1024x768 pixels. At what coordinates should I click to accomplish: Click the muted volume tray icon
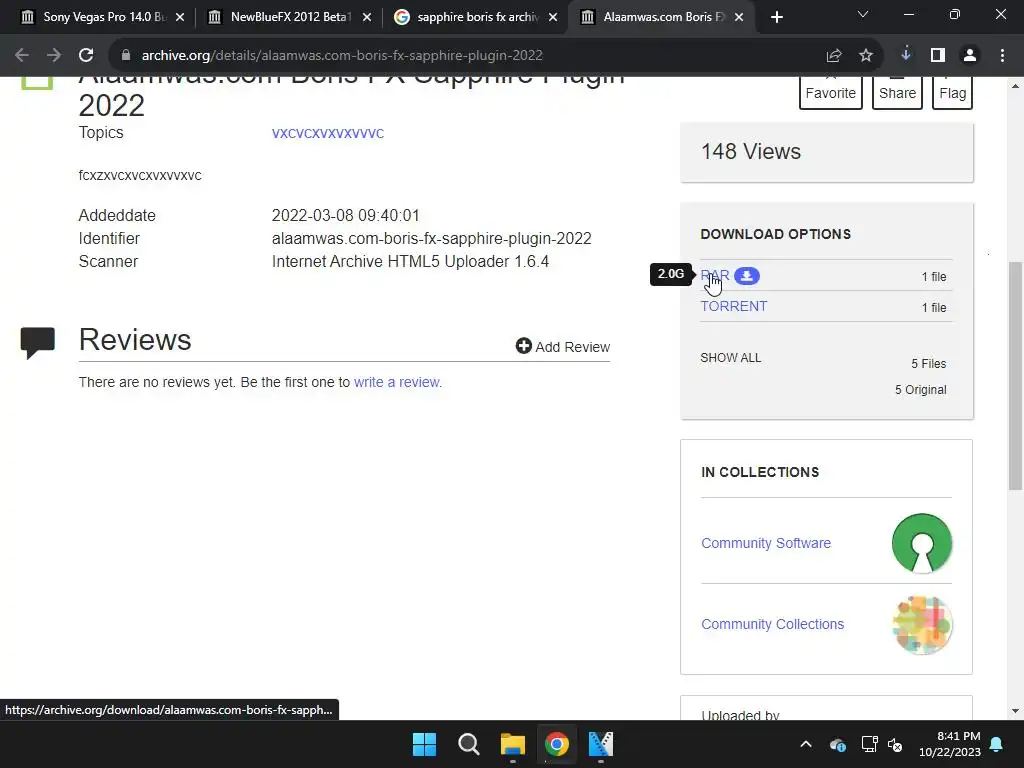(895, 744)
